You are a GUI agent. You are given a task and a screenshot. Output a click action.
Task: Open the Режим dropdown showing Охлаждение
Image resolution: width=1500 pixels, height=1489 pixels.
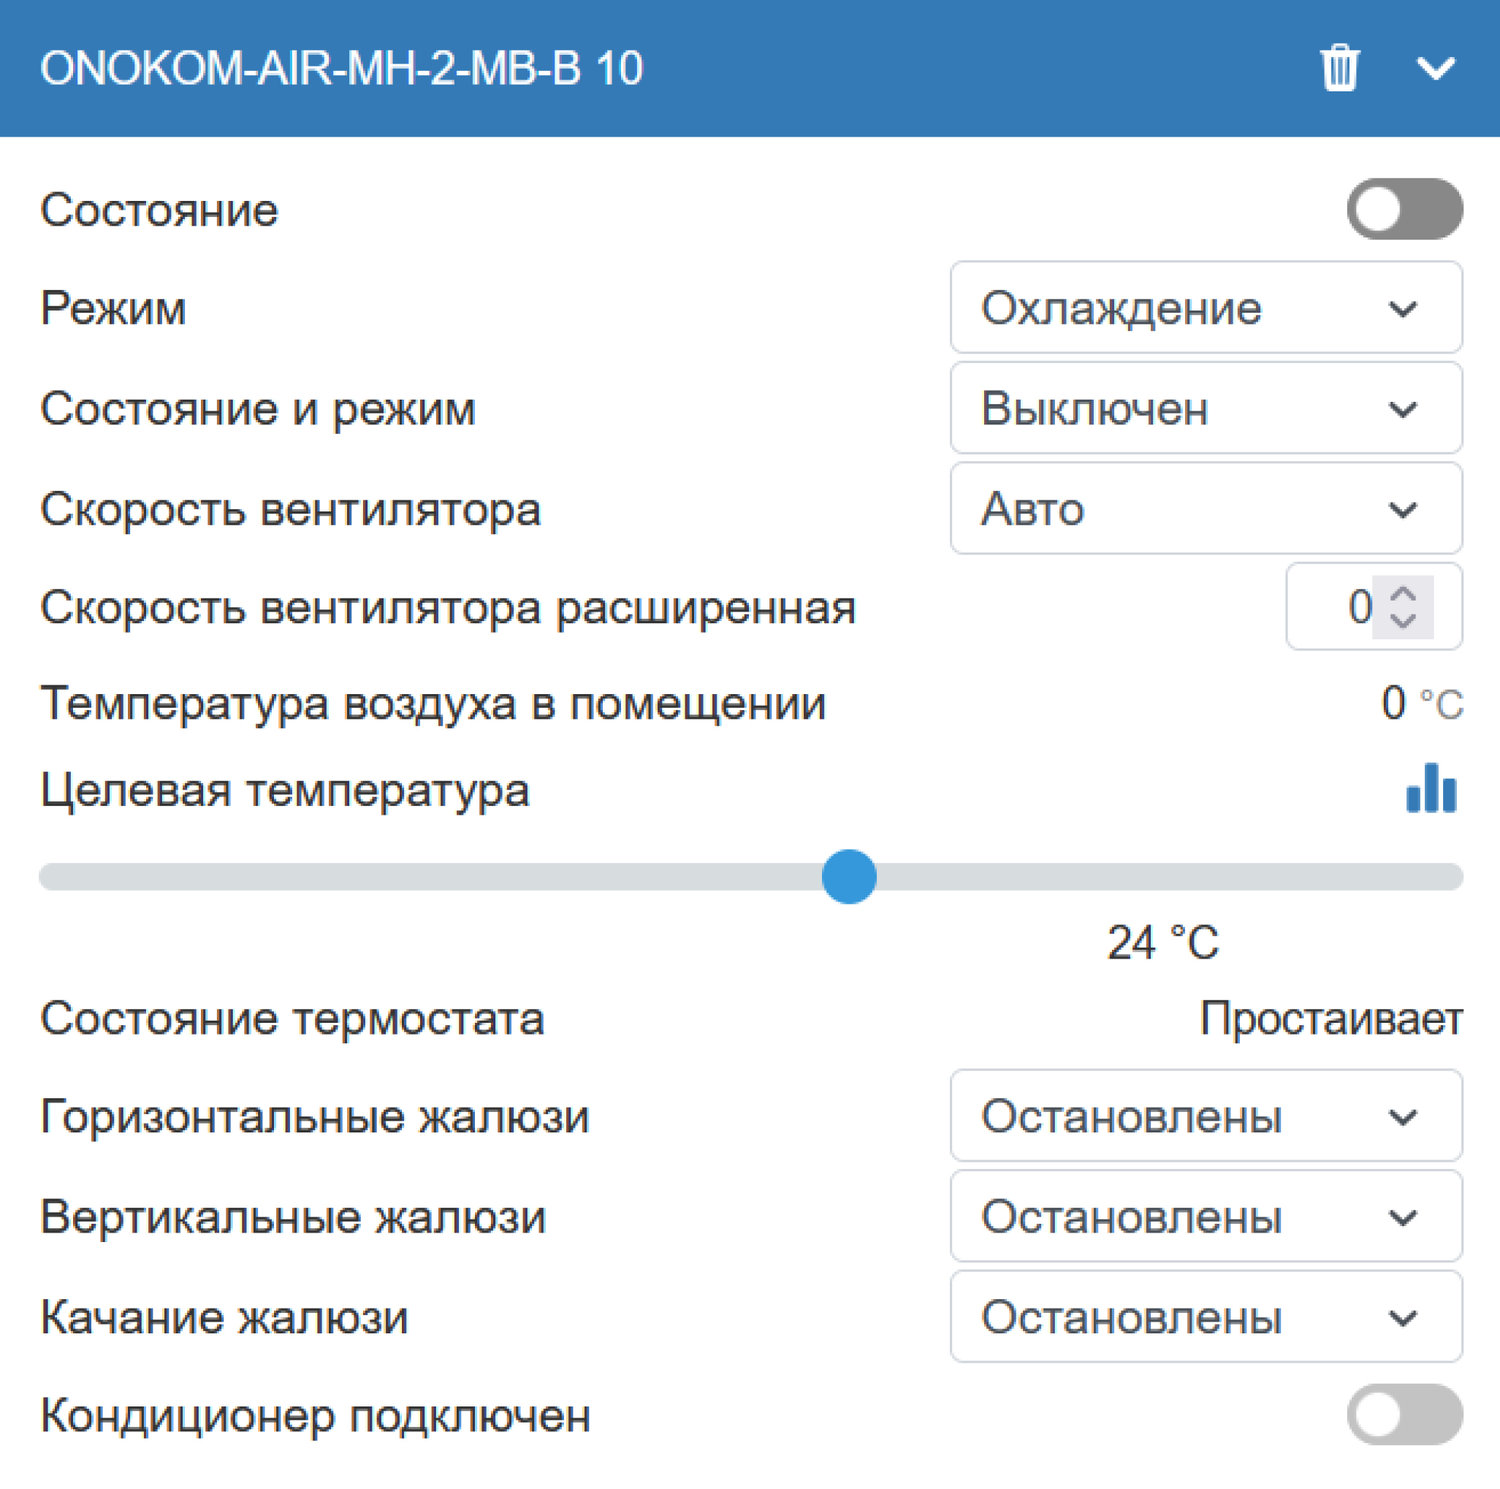[1205, 308]
